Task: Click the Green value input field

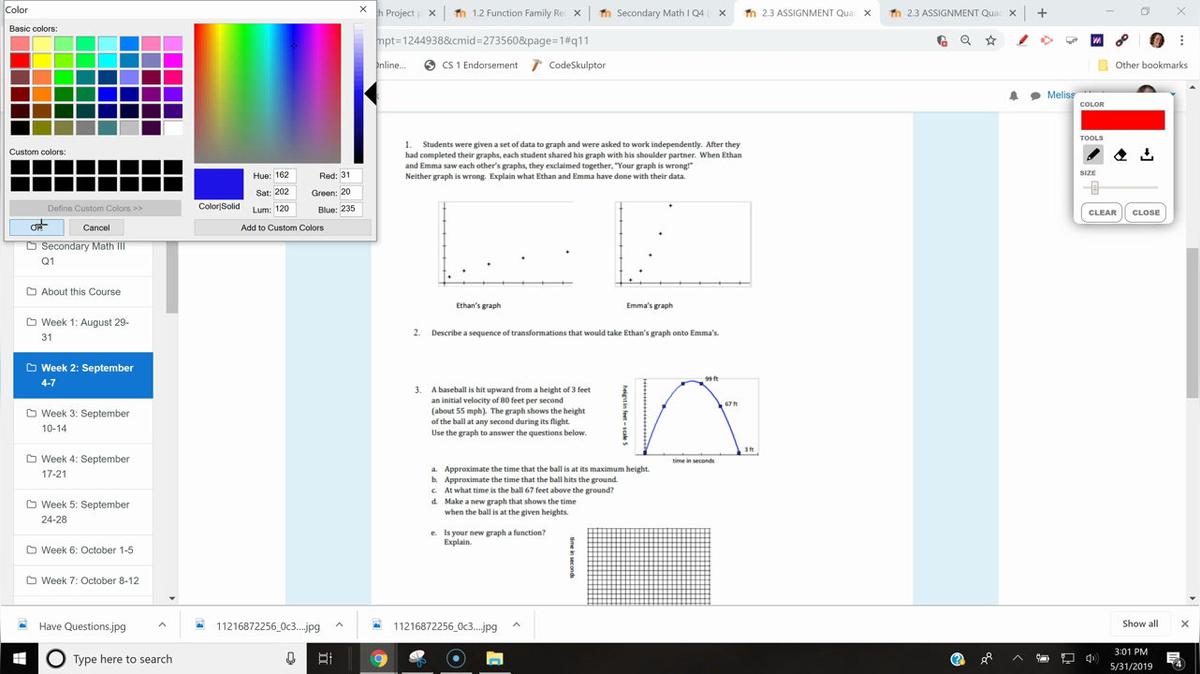Action: (351, 192)
